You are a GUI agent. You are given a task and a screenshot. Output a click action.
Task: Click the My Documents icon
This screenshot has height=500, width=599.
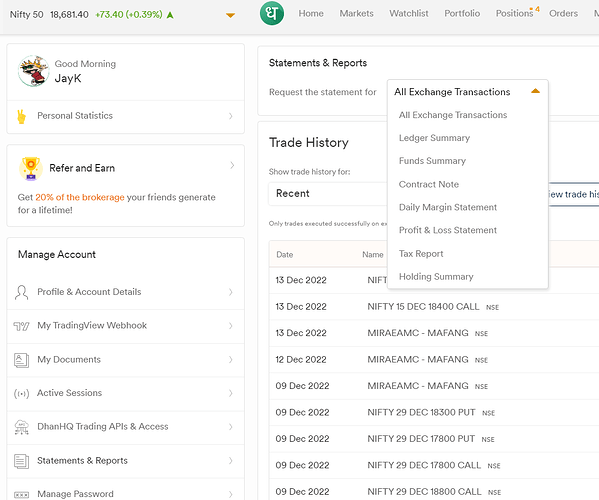pos(21,360)
